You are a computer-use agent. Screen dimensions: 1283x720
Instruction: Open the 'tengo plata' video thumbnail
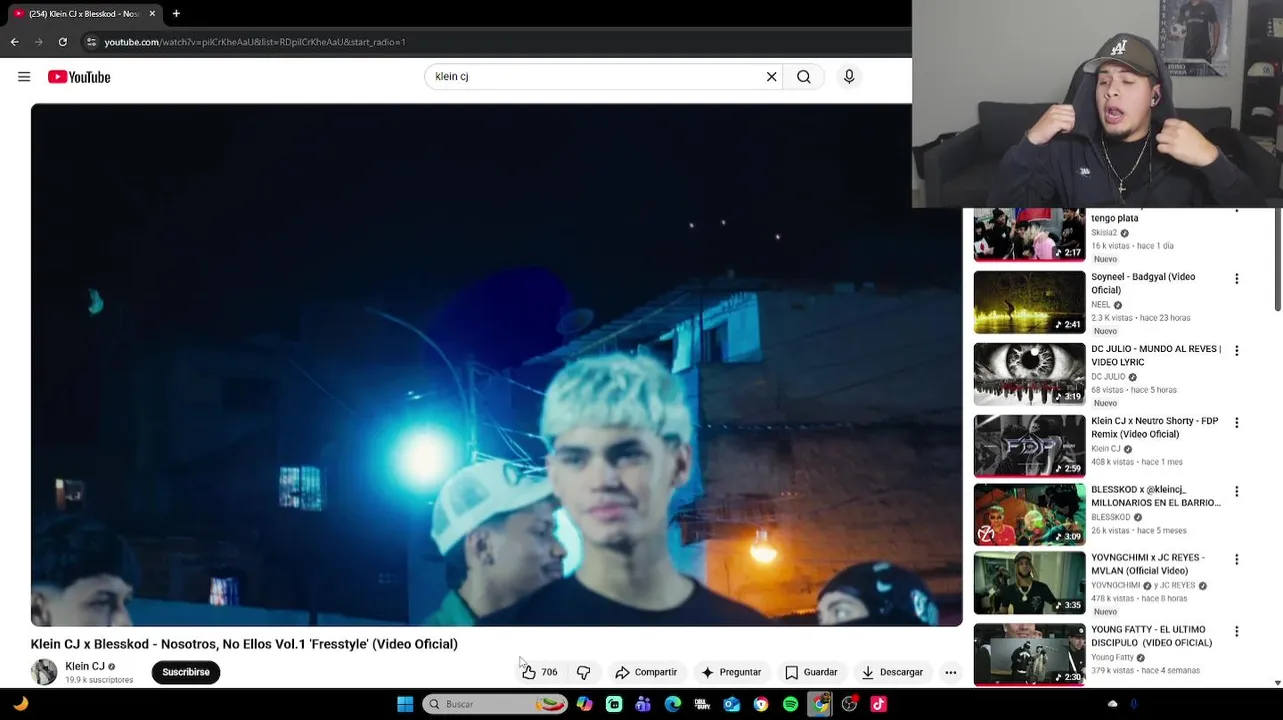1029,234
